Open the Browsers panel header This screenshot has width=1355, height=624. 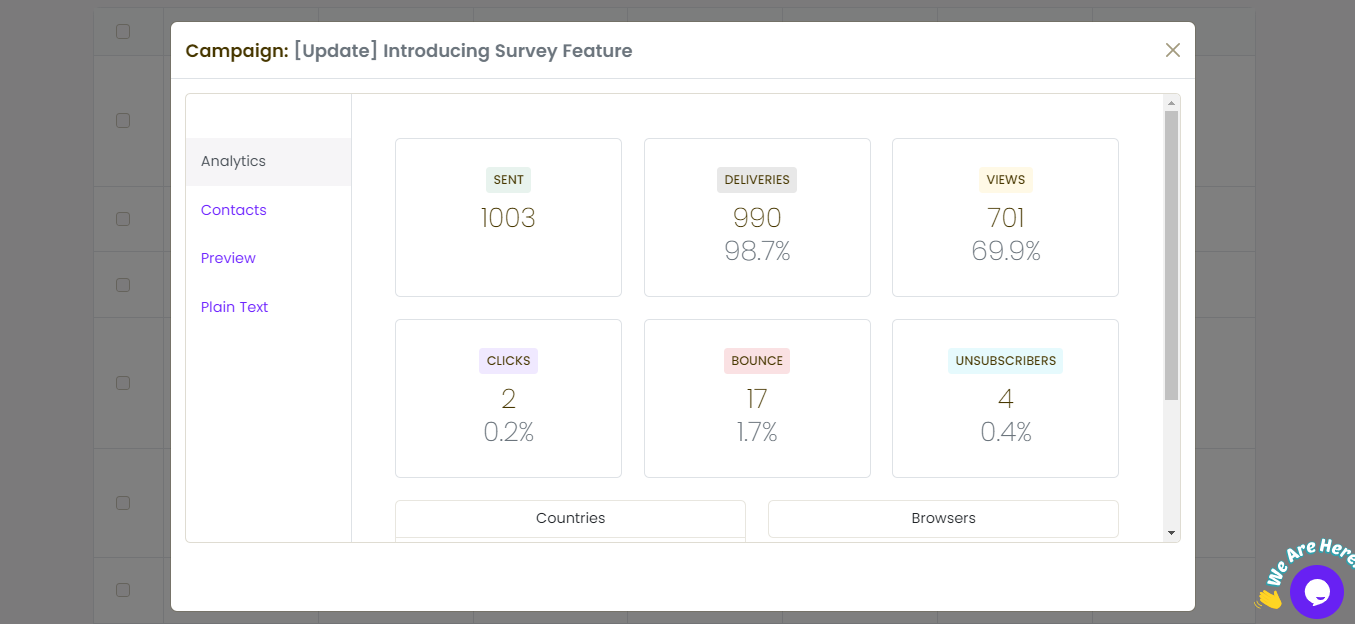click(x=943, y=518)
